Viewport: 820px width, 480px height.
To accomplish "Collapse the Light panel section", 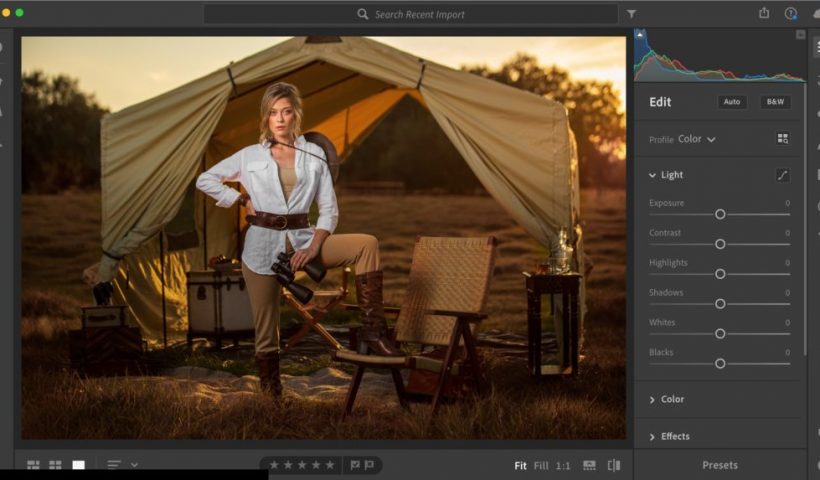I will (653, 175).
